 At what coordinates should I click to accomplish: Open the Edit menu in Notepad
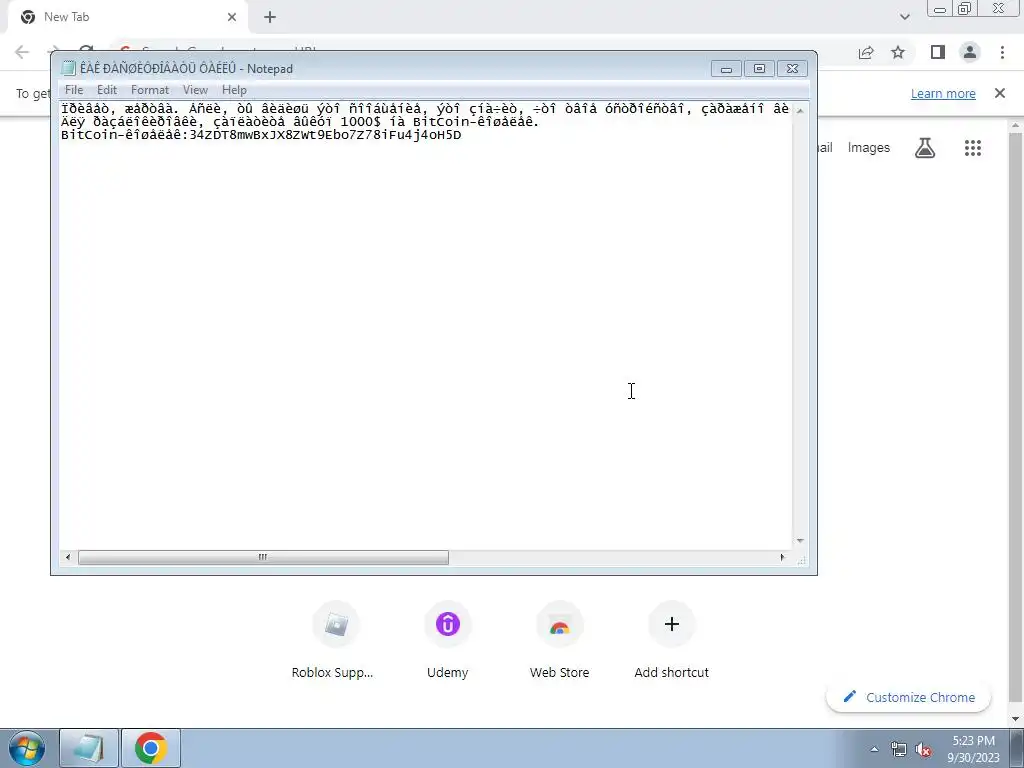106,89
